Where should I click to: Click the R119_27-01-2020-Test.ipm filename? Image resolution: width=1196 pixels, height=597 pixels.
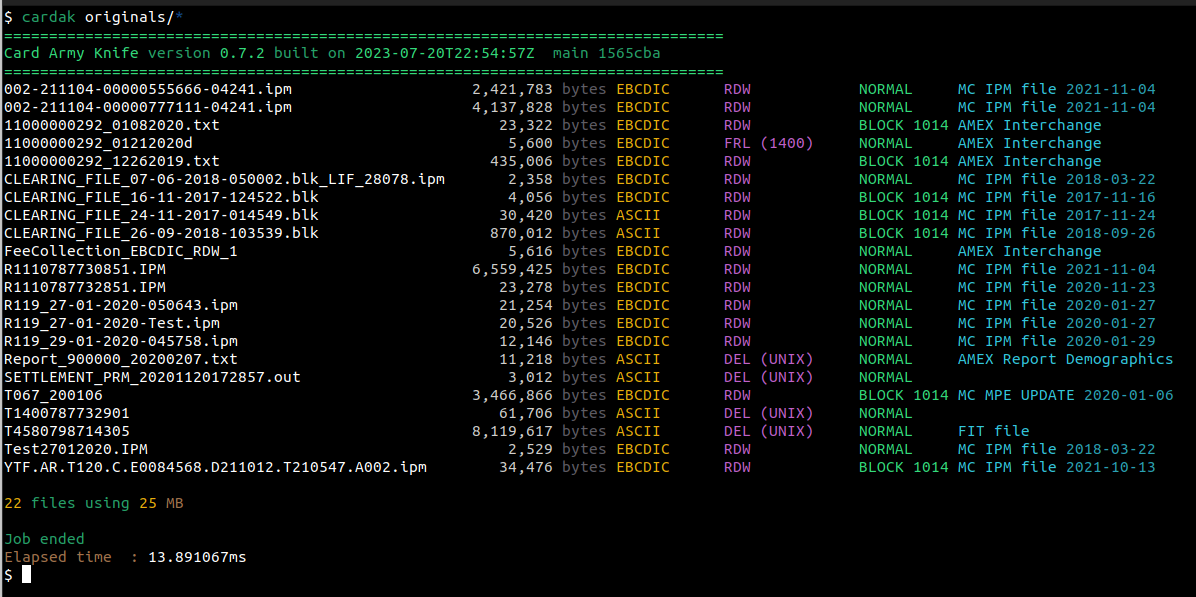(112, 323)
